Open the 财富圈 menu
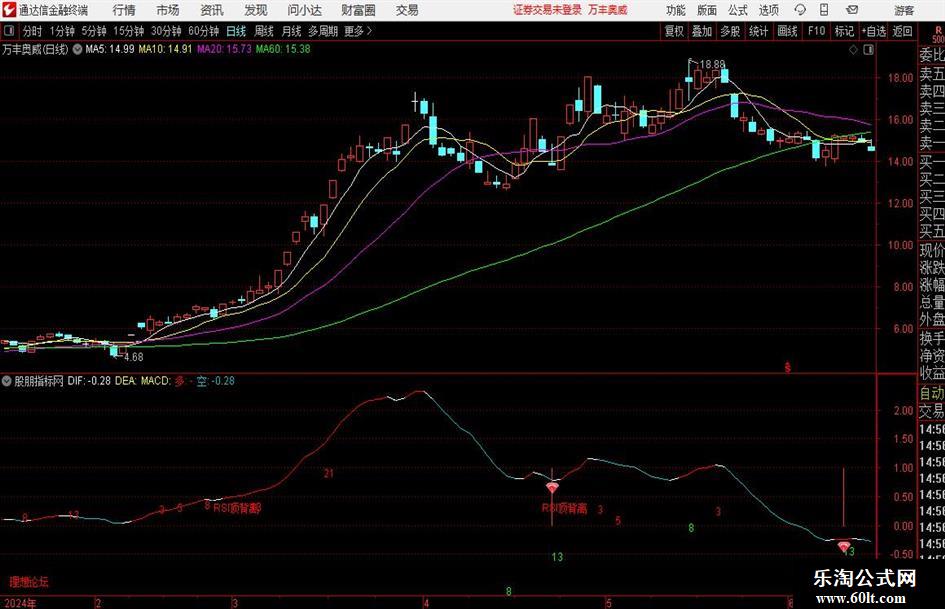945x609 pixels. pos(358,10)
